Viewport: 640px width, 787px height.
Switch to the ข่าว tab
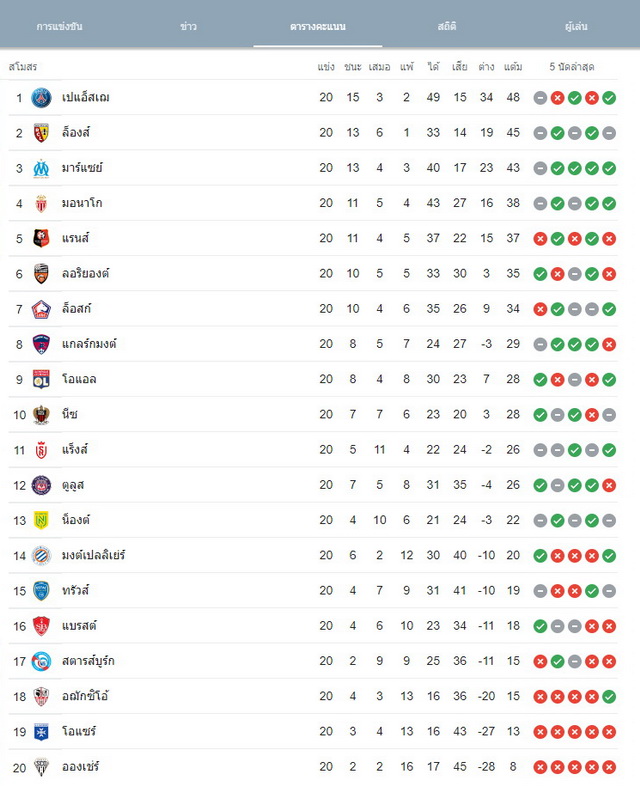pos(188,26)
